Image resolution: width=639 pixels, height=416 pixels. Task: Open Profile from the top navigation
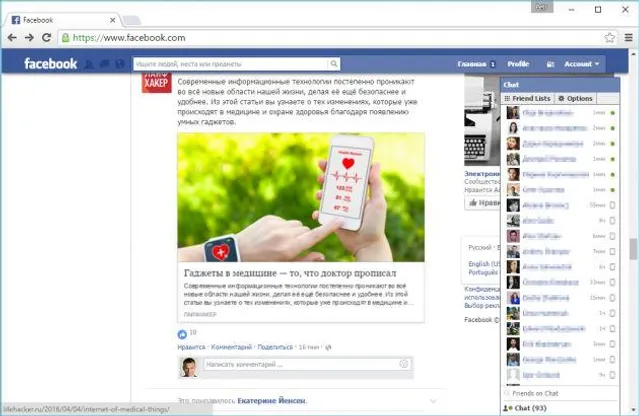point(518,64)
